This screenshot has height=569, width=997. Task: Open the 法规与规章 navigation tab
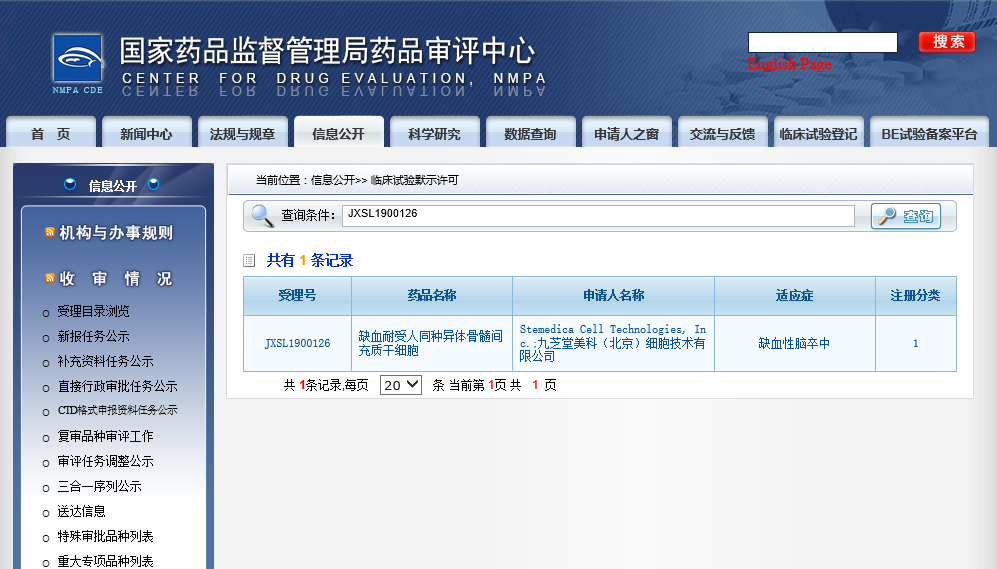pyautogui.click(x=242, y=134)
